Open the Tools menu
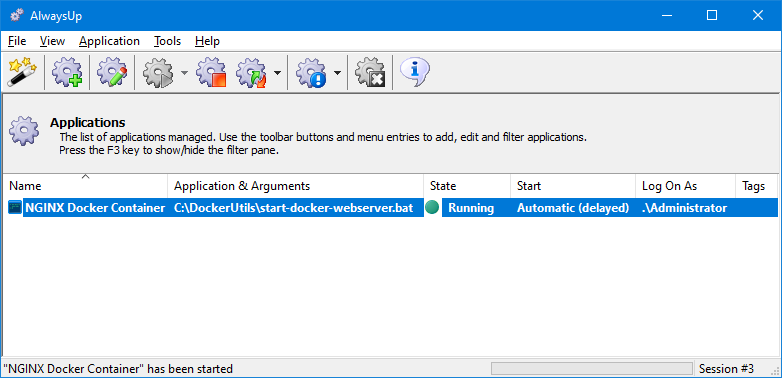The image size is (782, 378). pyautogui.click(x=168, y=41)
